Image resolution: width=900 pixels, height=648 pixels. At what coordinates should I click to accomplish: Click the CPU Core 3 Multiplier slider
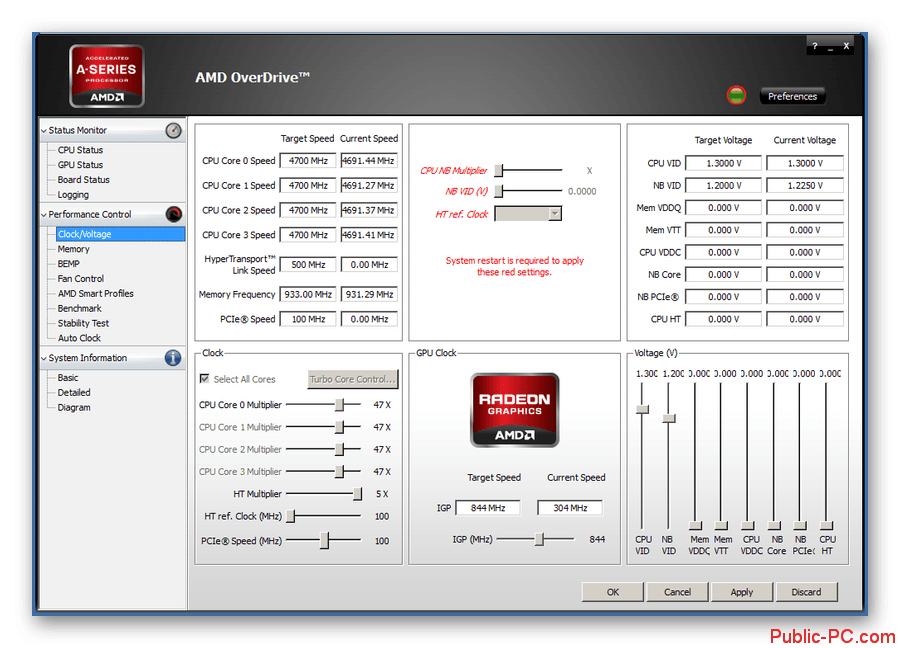tap(323, 472)
